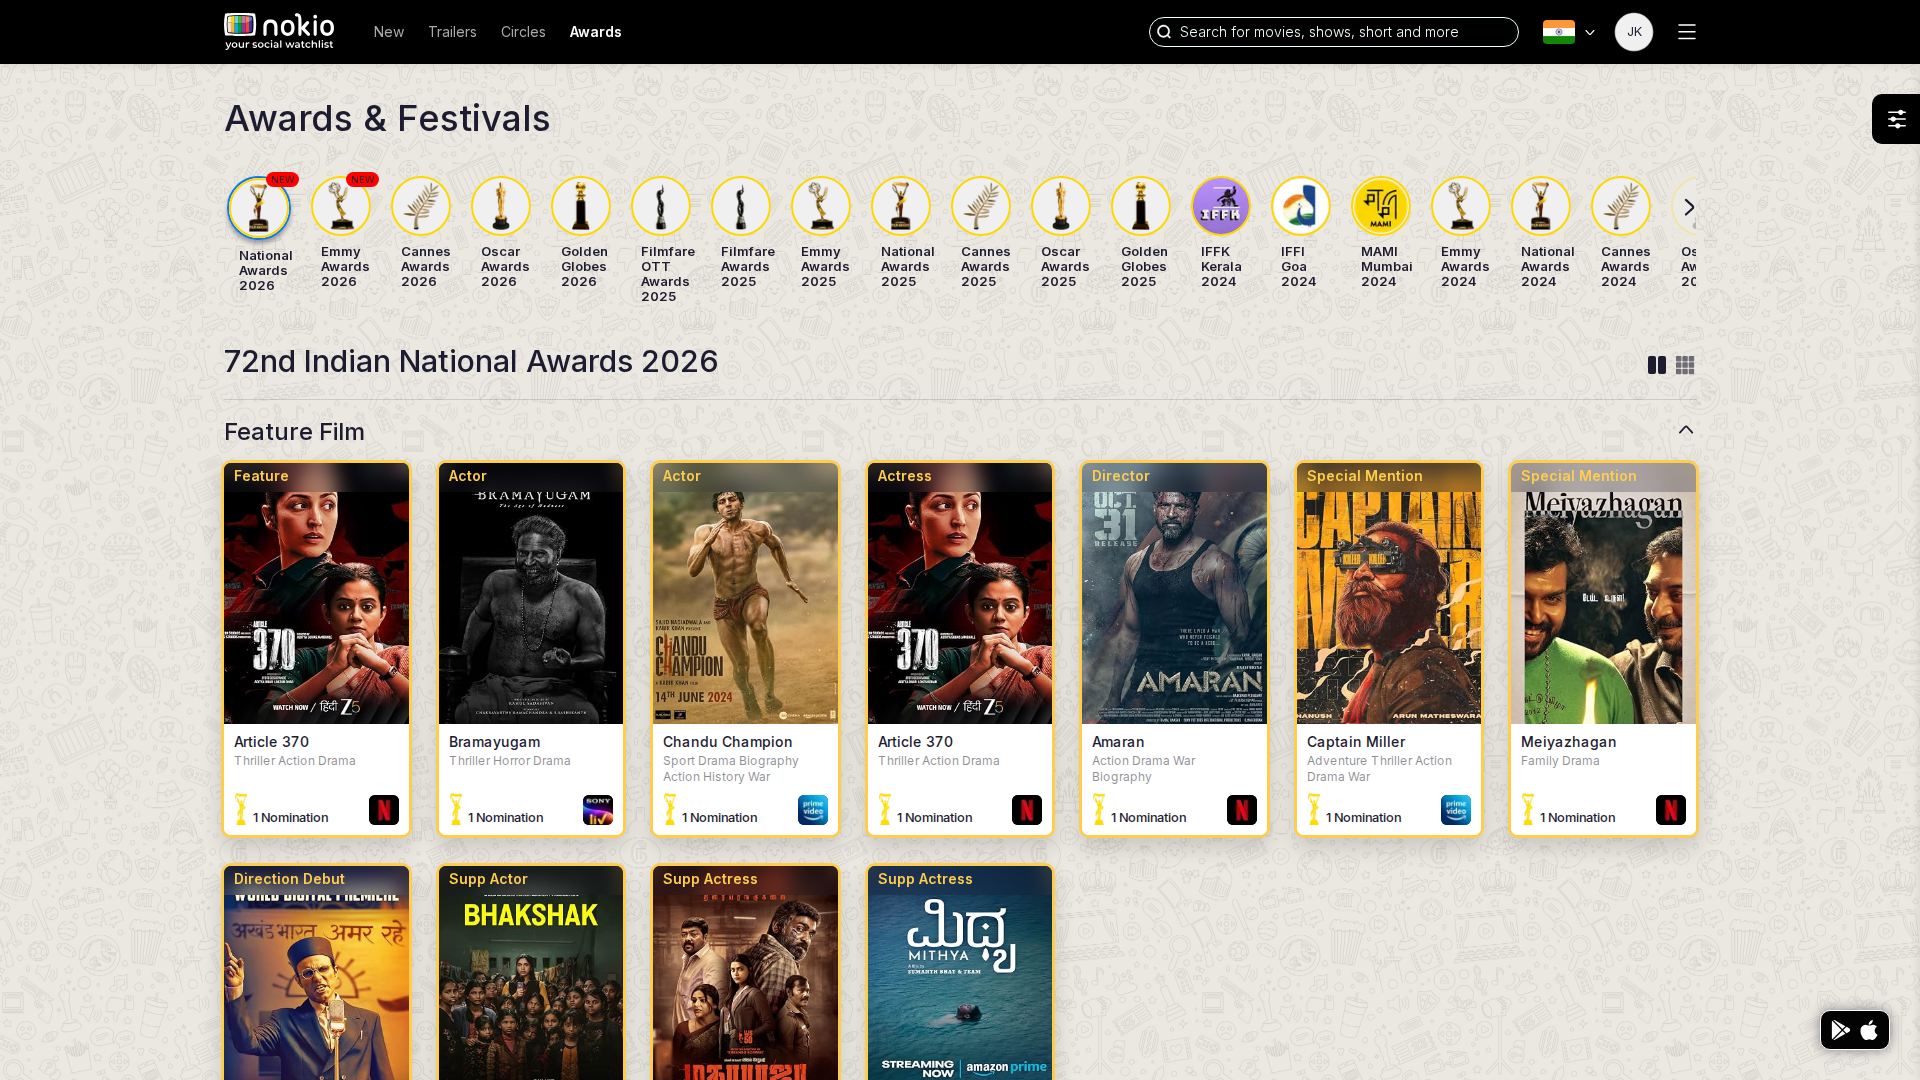Screen dimensions: 1920x1080
Task: Open Netflix icon on Article 370 Feature card
Action: (384, 810)
